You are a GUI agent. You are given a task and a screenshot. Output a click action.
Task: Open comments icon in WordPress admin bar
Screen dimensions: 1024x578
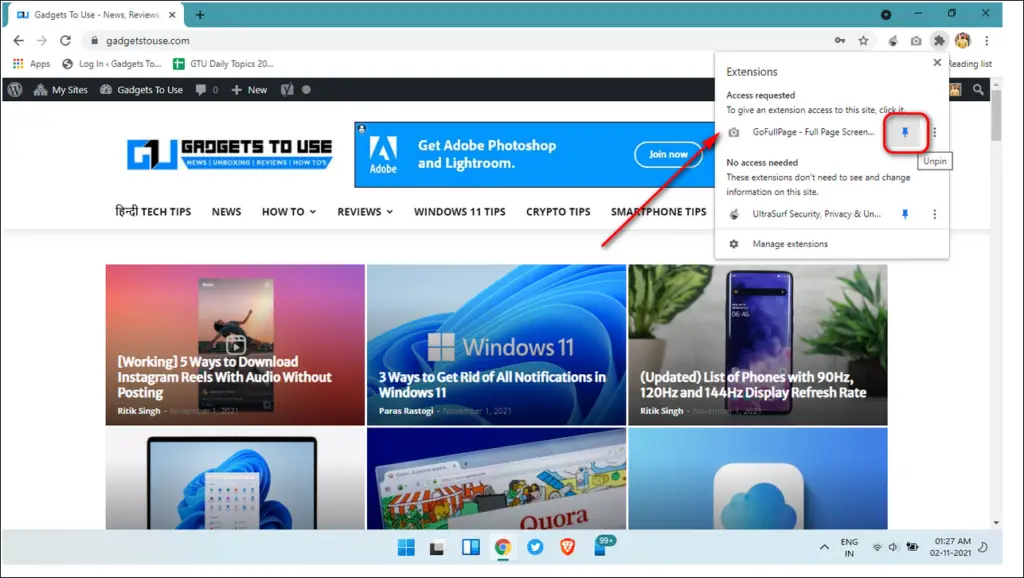(206, 89)
